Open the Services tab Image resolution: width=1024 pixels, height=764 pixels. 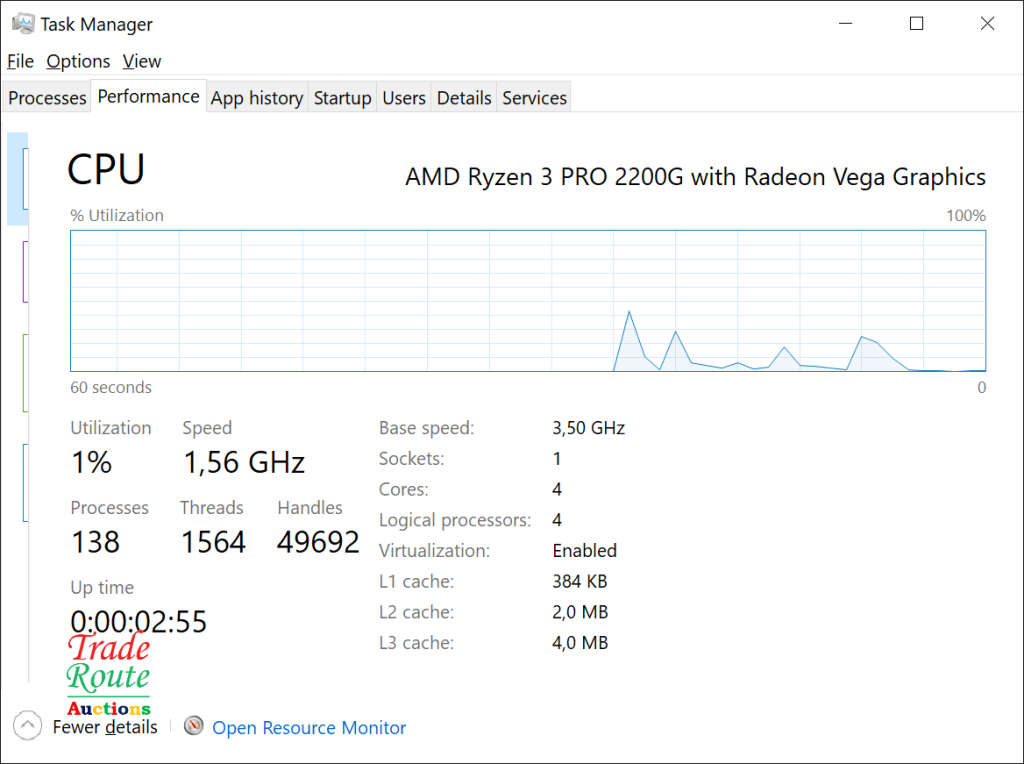[x=533, y=97]
